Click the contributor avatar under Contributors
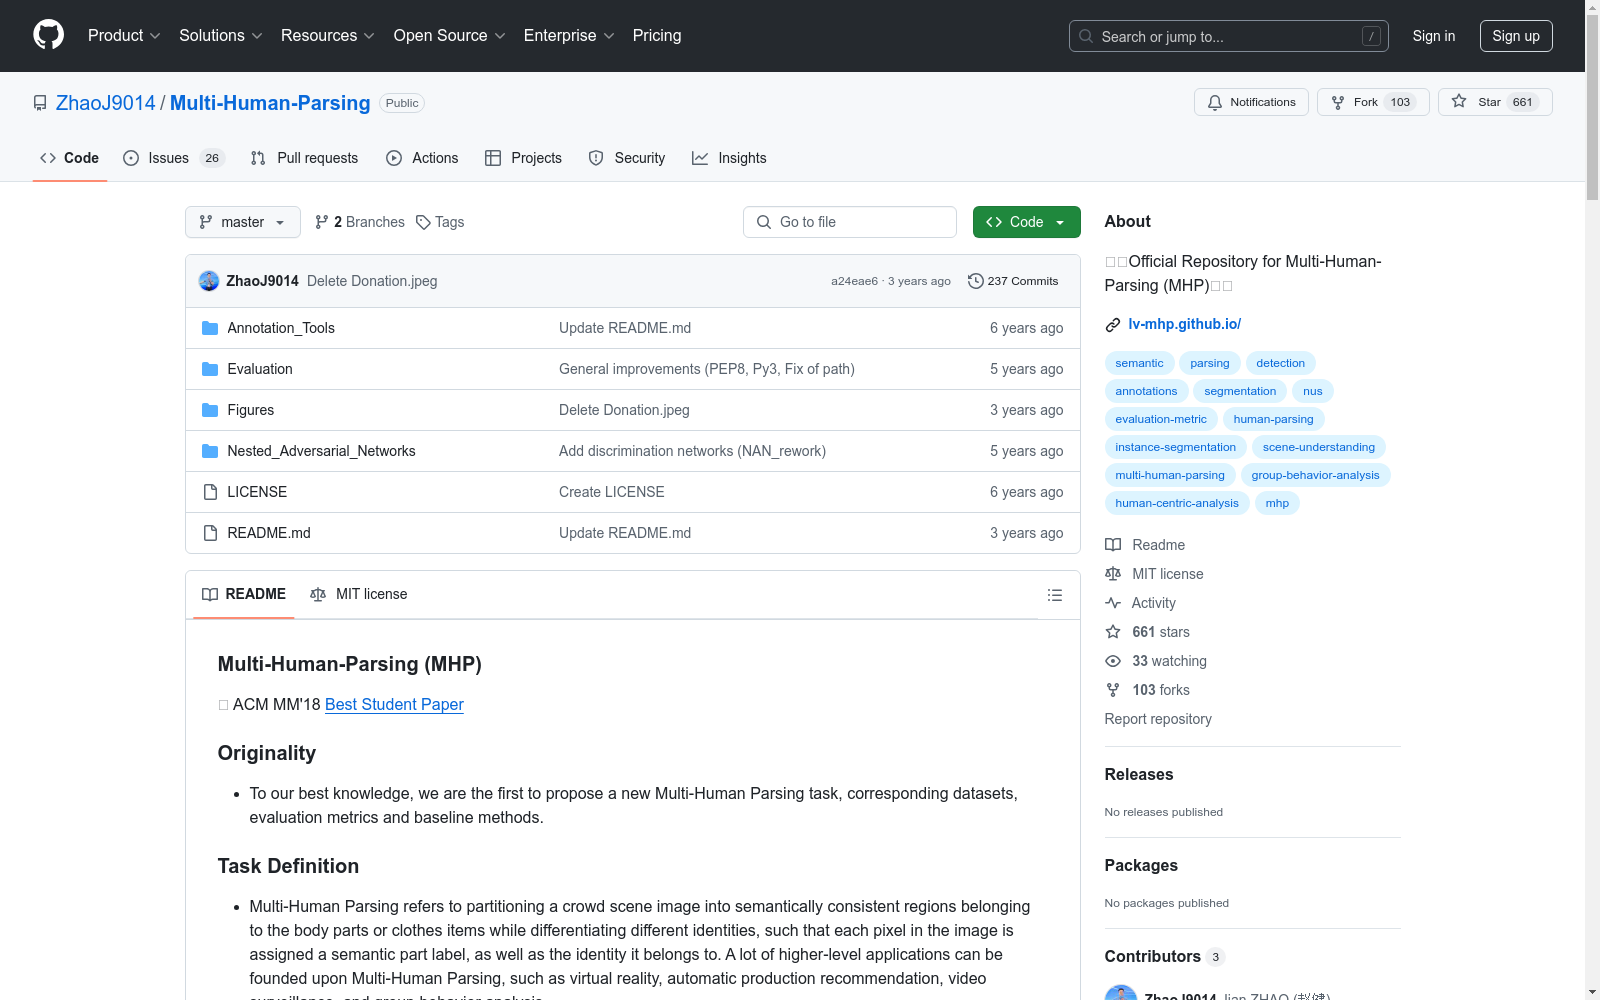The width and height of the screenshot is (1600, 1000). (x=1121, y=993)
